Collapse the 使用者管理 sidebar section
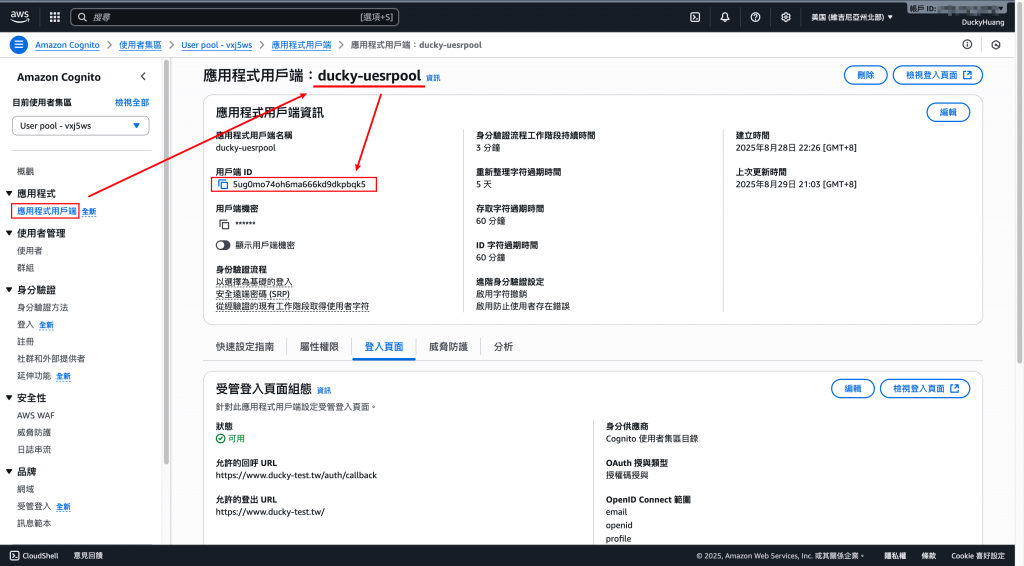 [9, 233]
